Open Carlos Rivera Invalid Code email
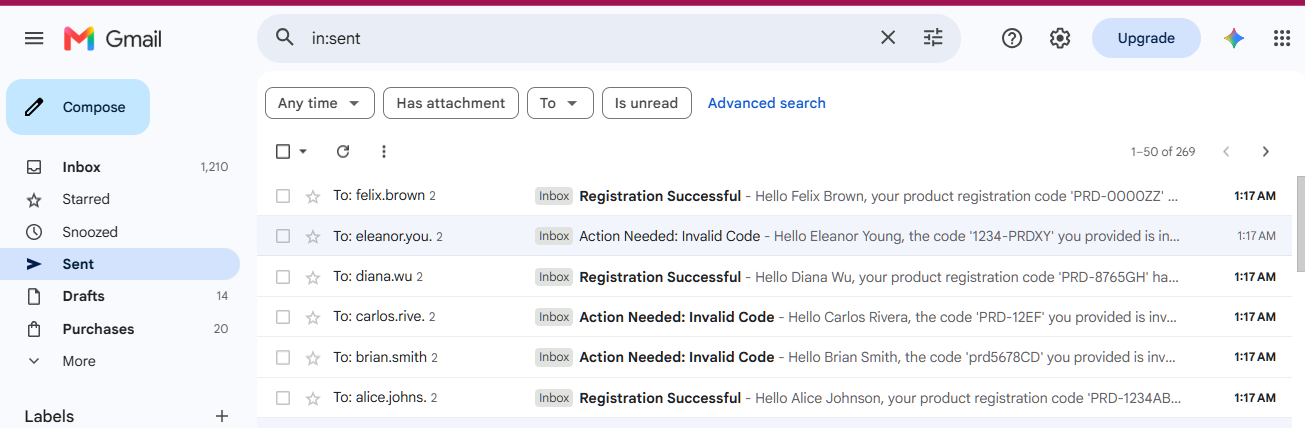Image resolution: width=1305 pixels, height=428 pixels. (x=776, y=317)
